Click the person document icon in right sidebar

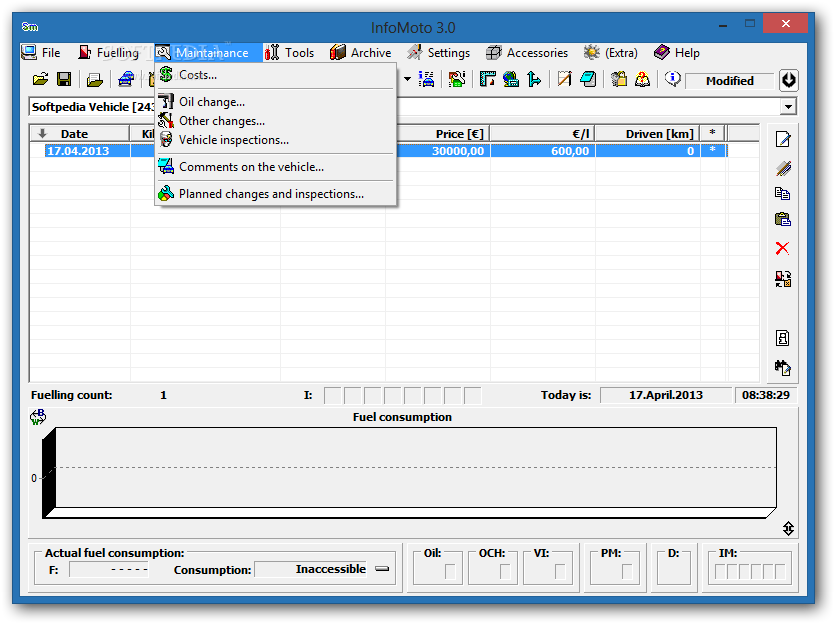coord(782,338)
